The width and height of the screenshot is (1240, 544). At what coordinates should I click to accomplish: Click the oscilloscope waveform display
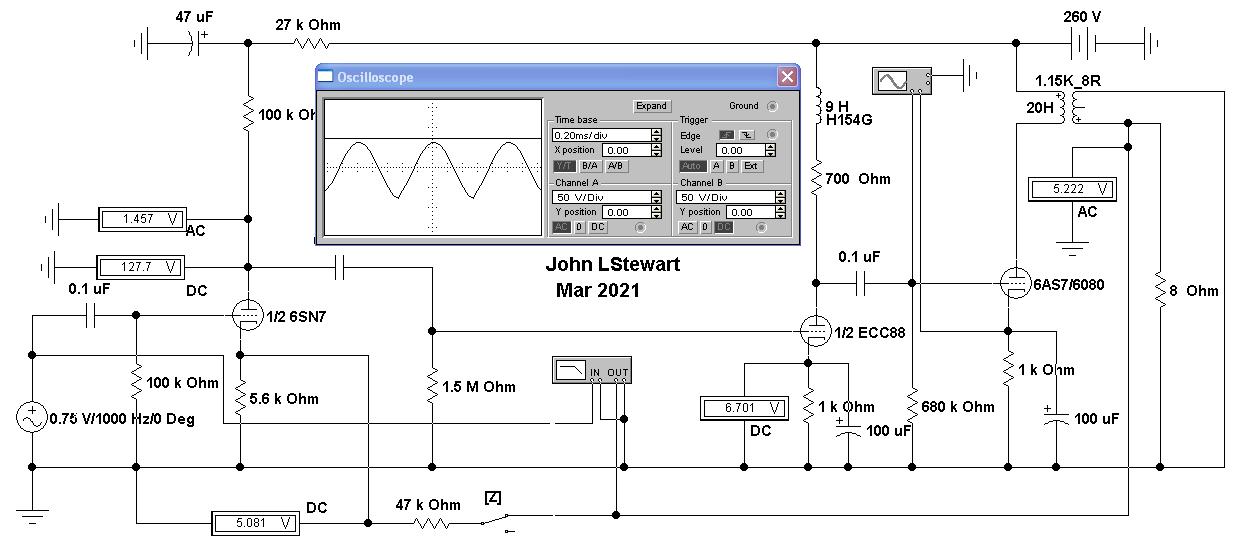point(432,167)
